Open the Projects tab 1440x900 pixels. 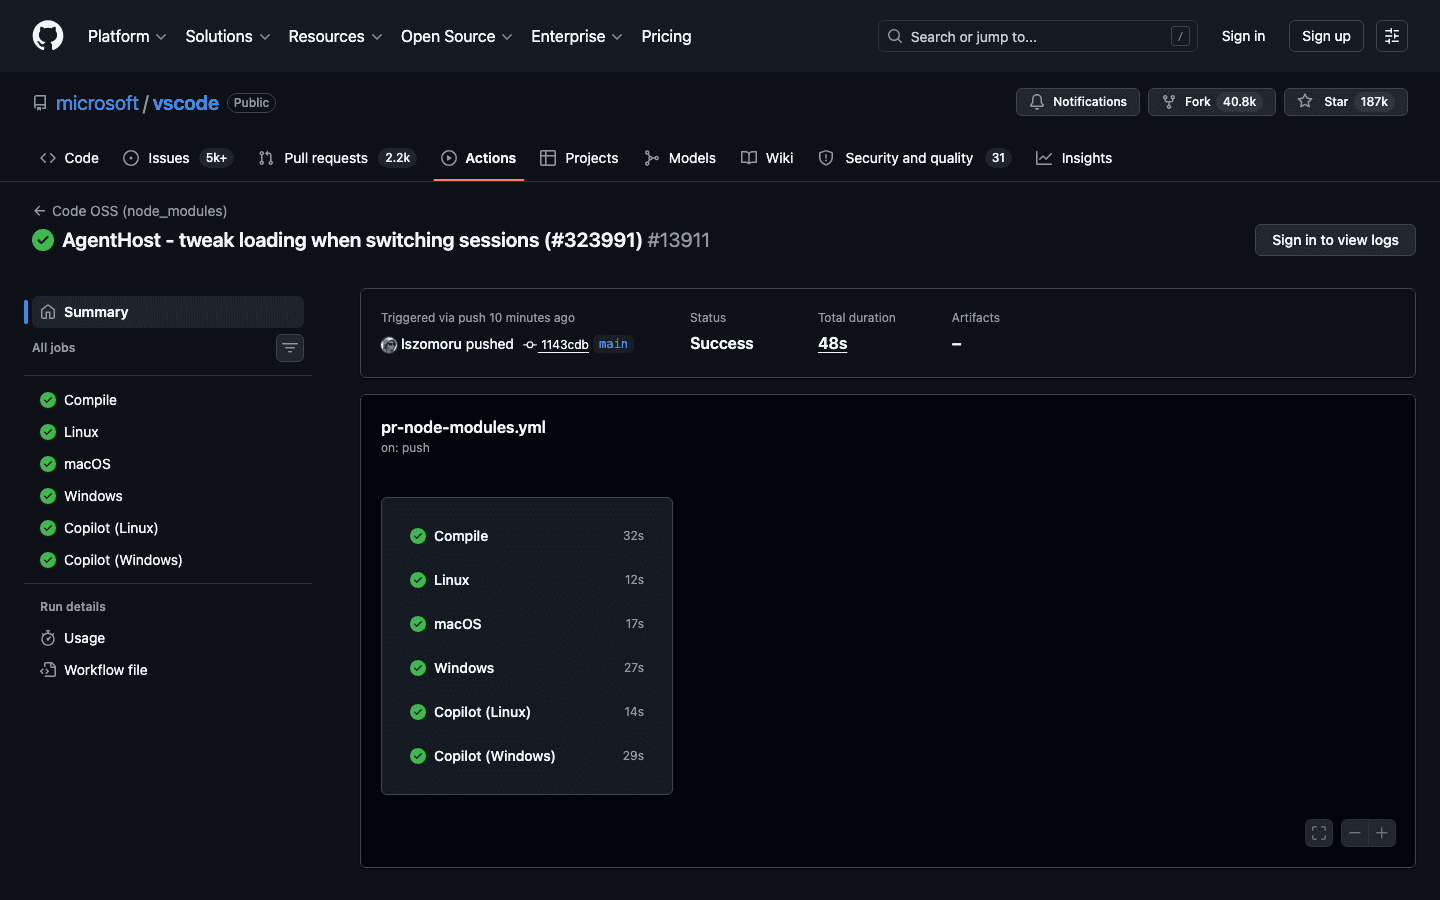point(579,158)
